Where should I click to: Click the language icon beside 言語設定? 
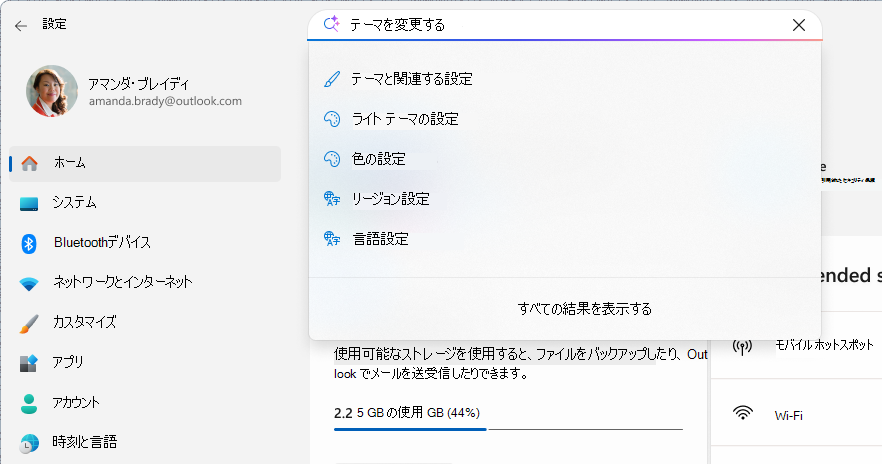(x=332, y=239)
